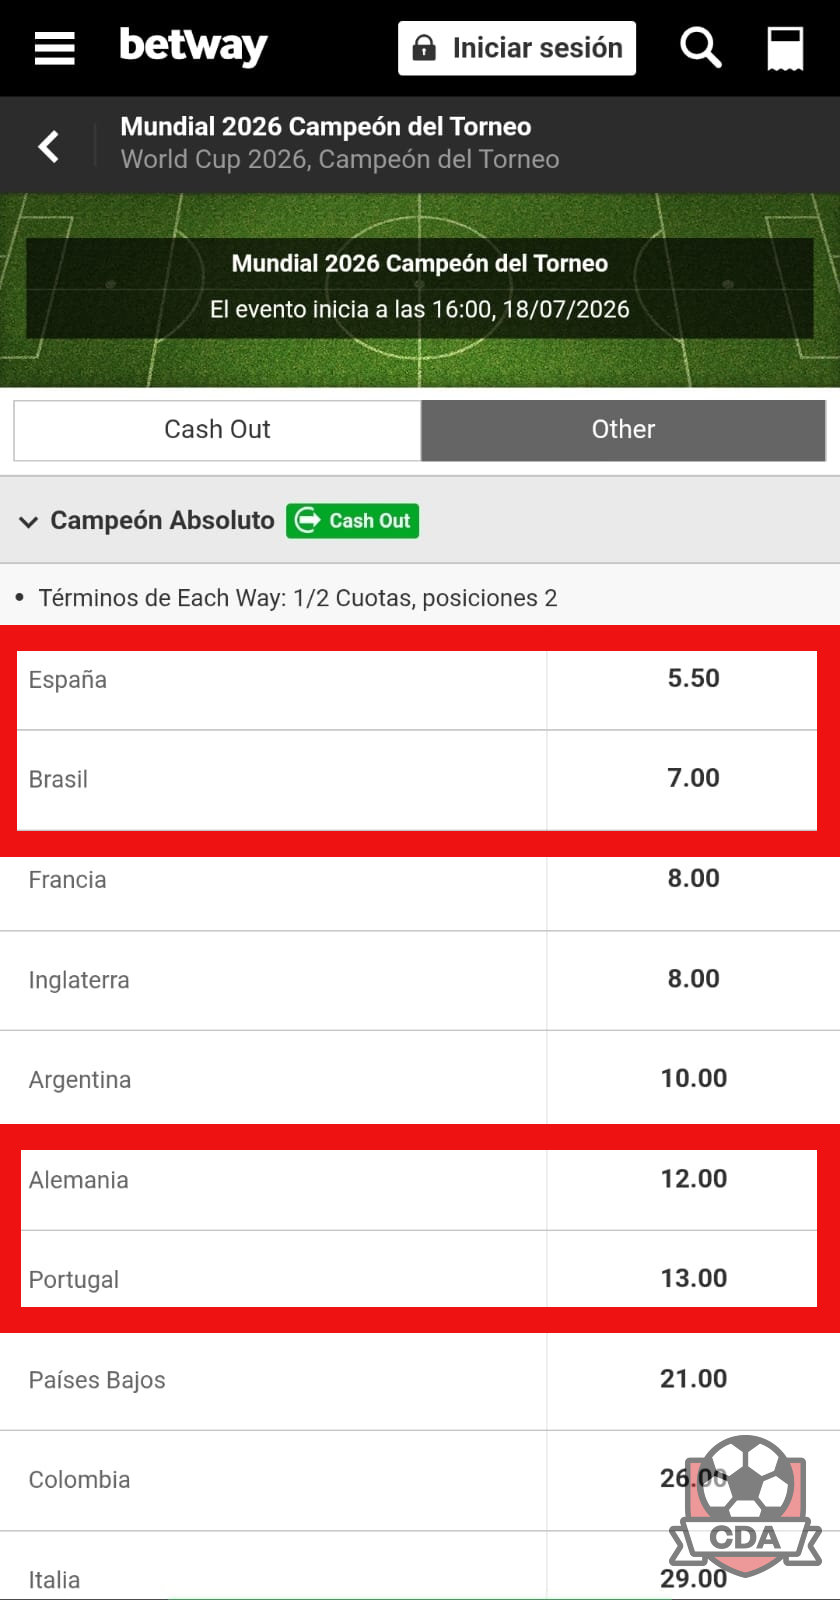This screenshot has width=840, height=1600.
Task: Select Alemania odds 12.00
Action: pos(693,1179)
